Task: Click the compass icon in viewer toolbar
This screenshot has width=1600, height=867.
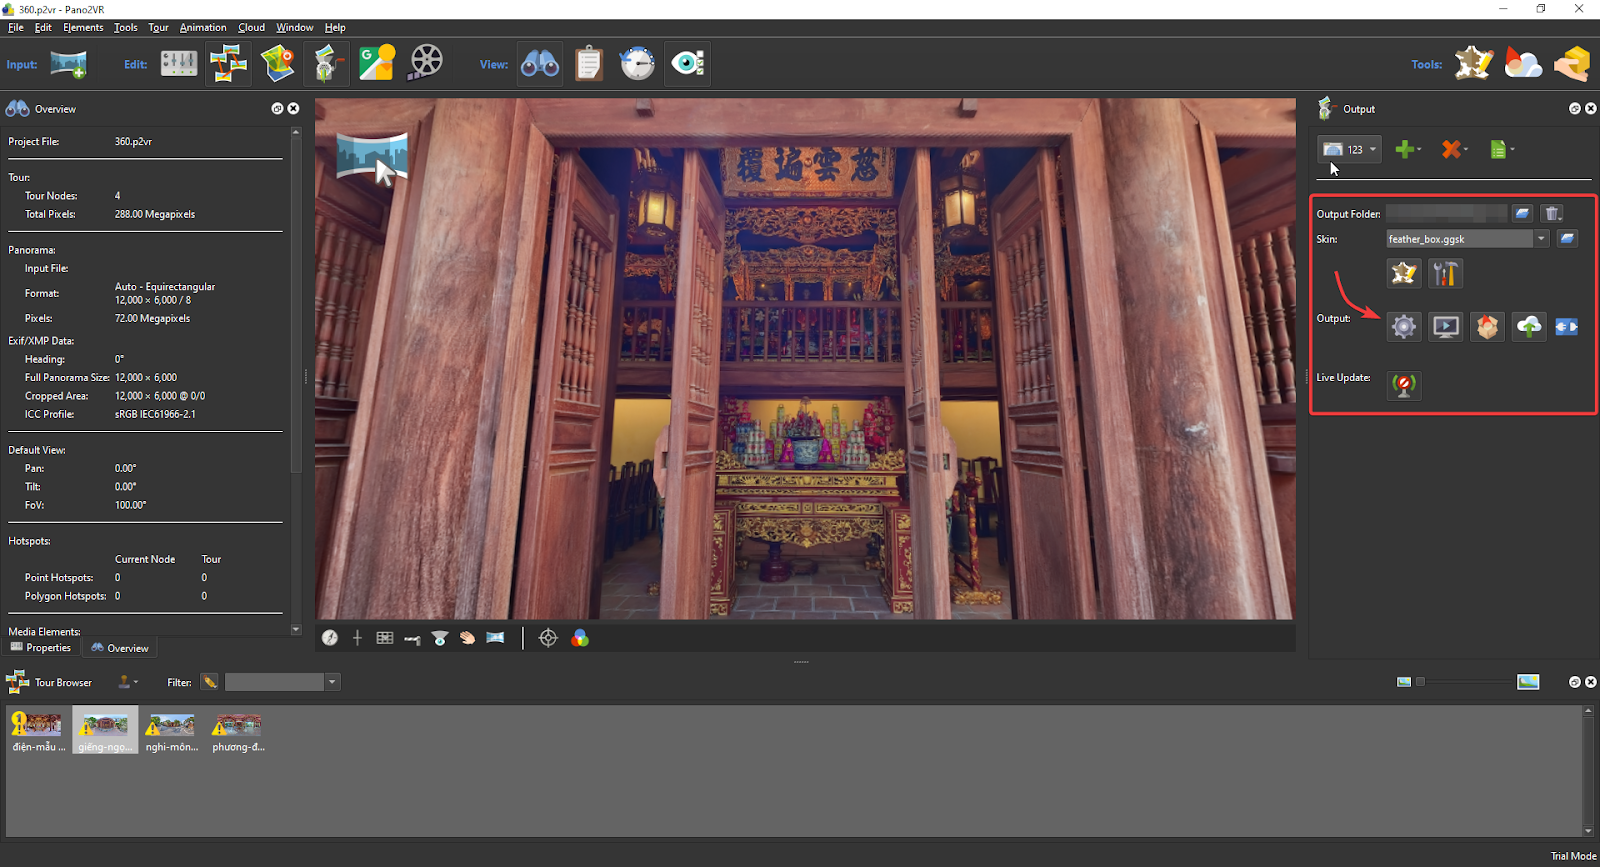Action: 330,638
